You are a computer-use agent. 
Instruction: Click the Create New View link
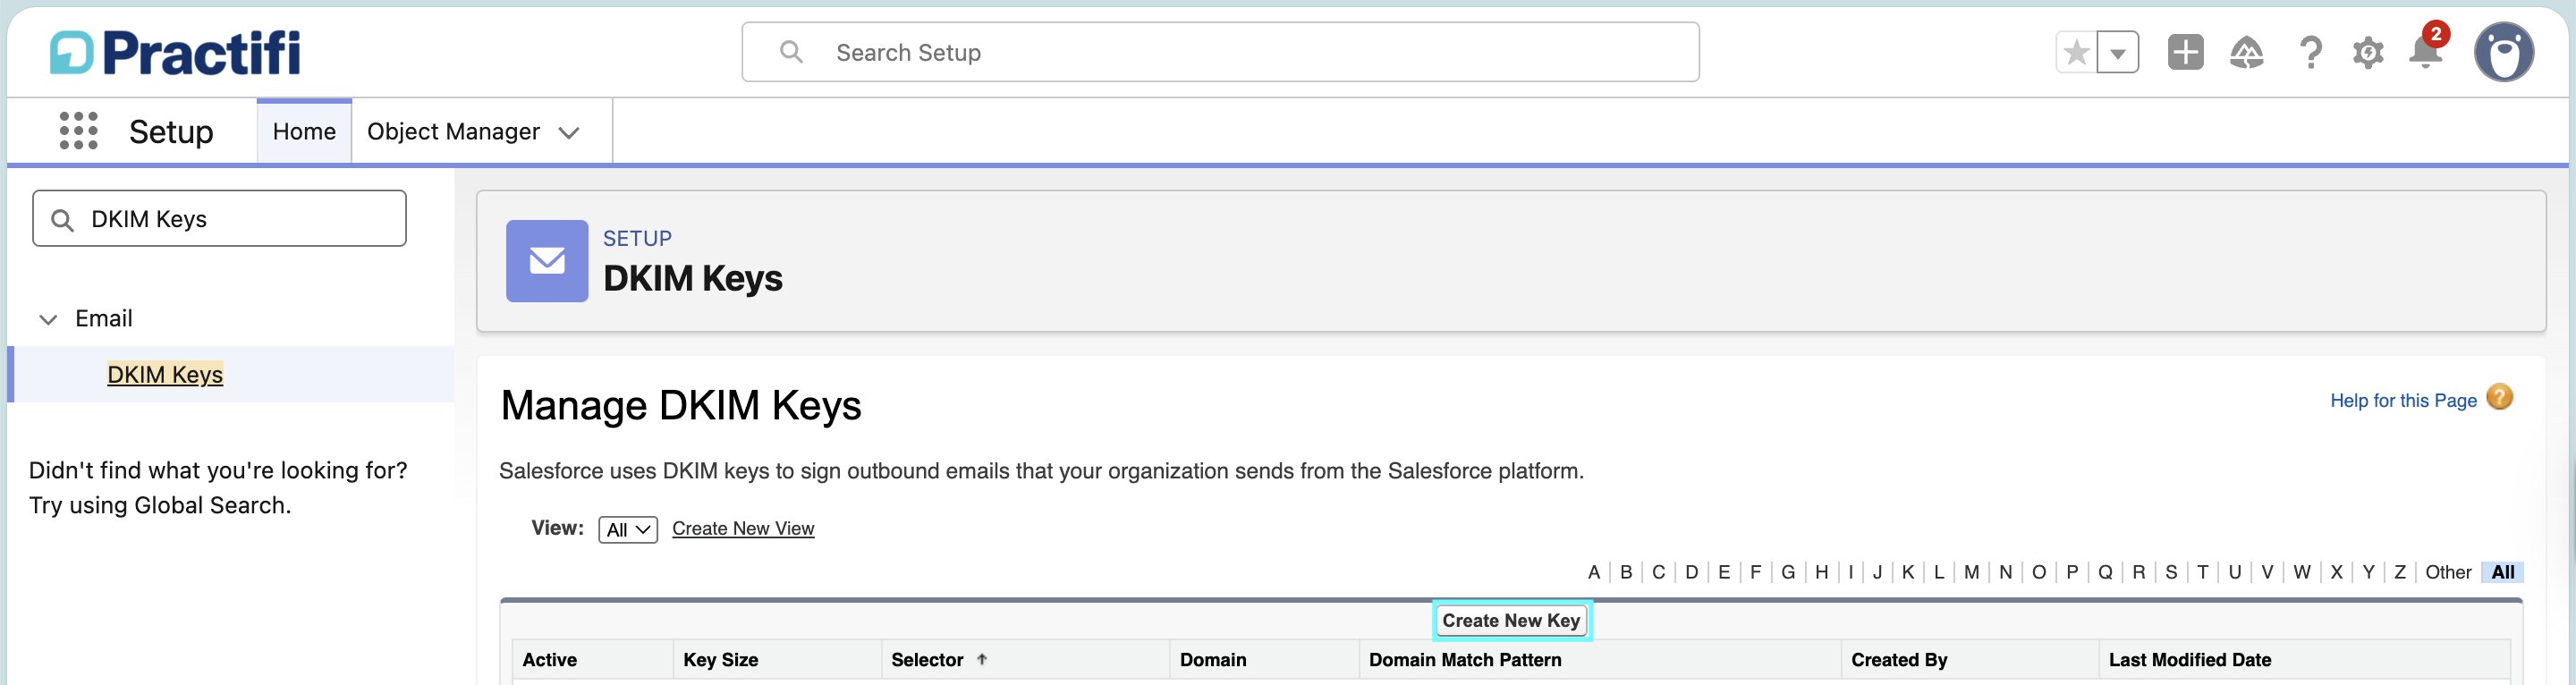pyautogui.click(x=743, y=528)
